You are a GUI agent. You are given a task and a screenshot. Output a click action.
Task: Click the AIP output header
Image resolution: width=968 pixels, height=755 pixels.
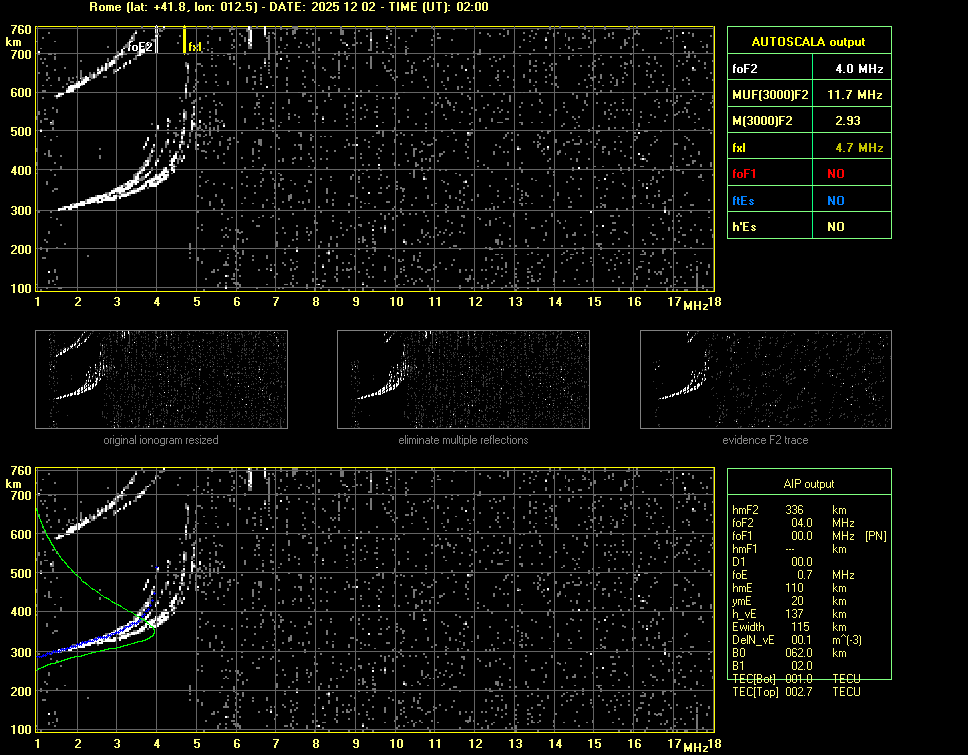point(808,484)
